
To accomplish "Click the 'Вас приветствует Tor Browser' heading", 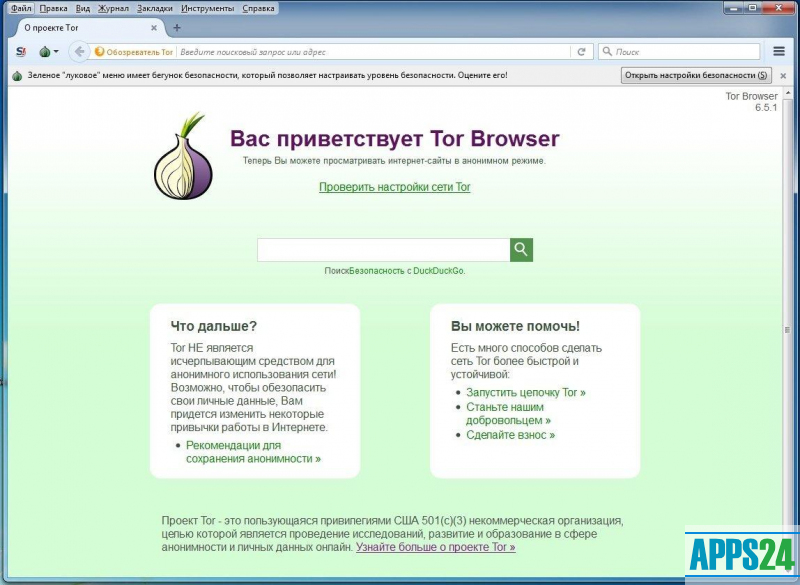I will (x=394, y=139).
